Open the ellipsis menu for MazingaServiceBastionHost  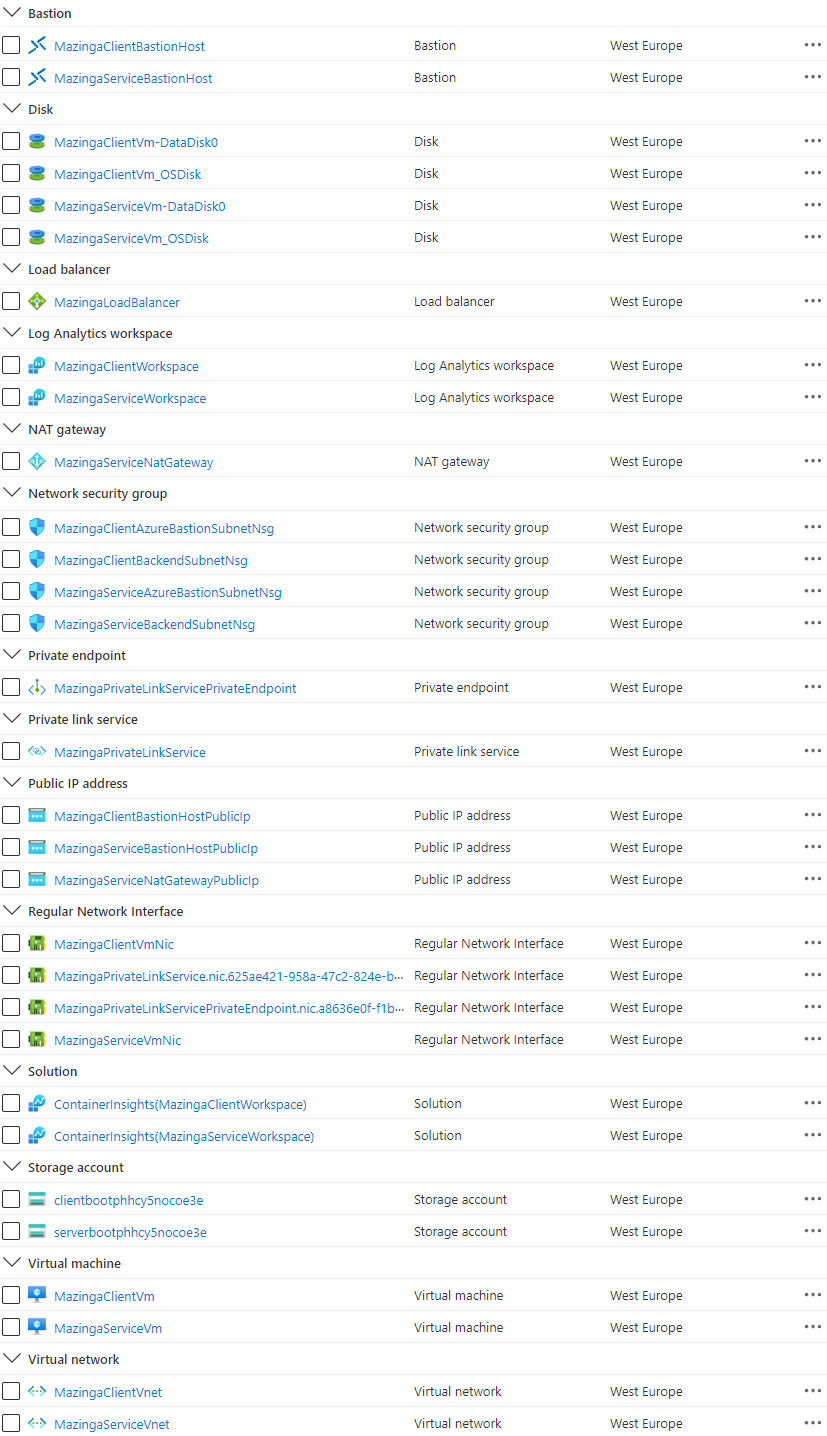click(813, 77)
